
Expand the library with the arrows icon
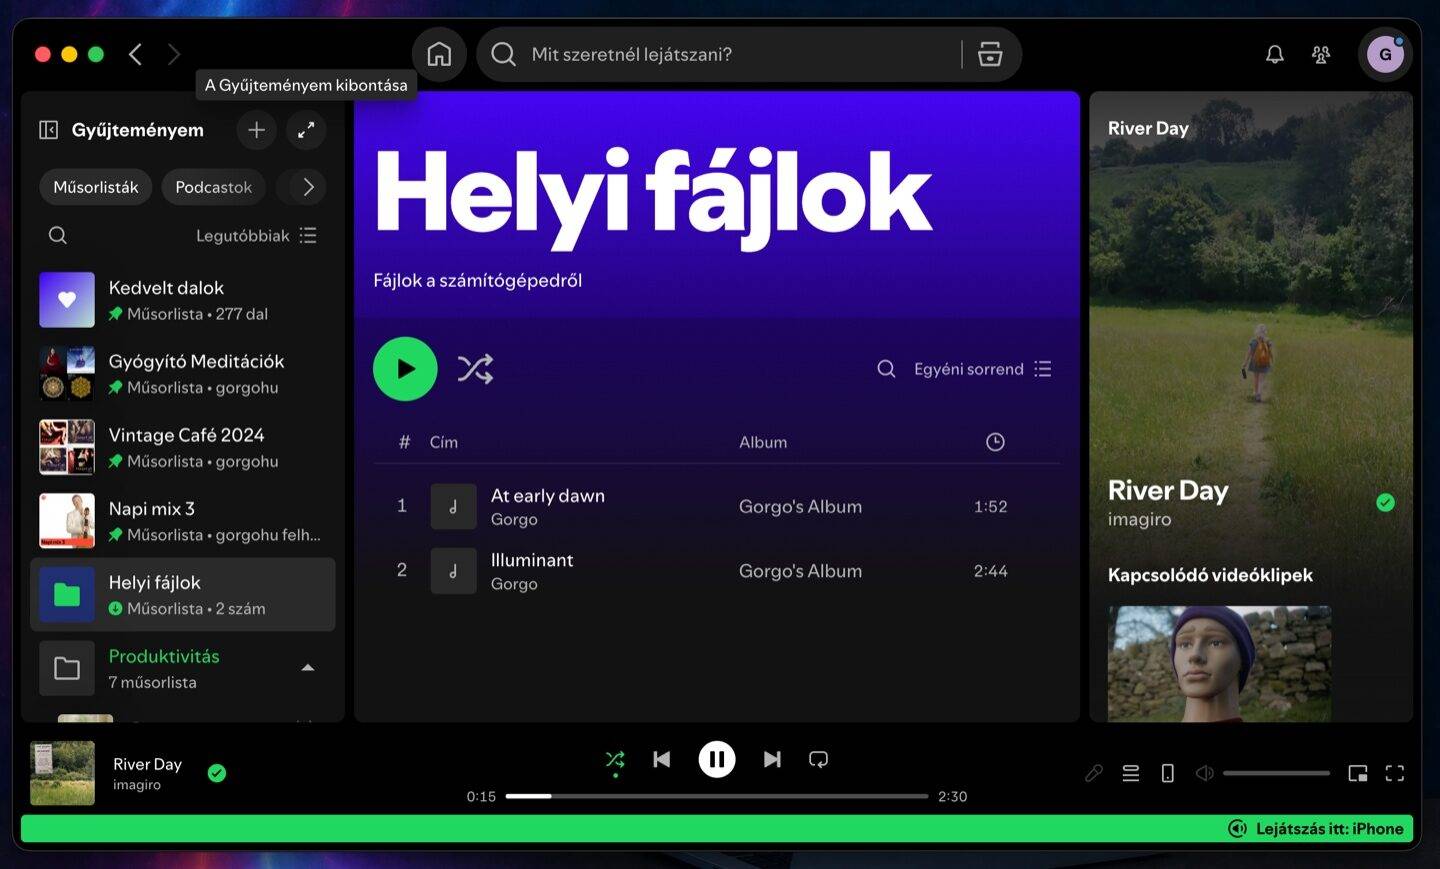point(306,130)
